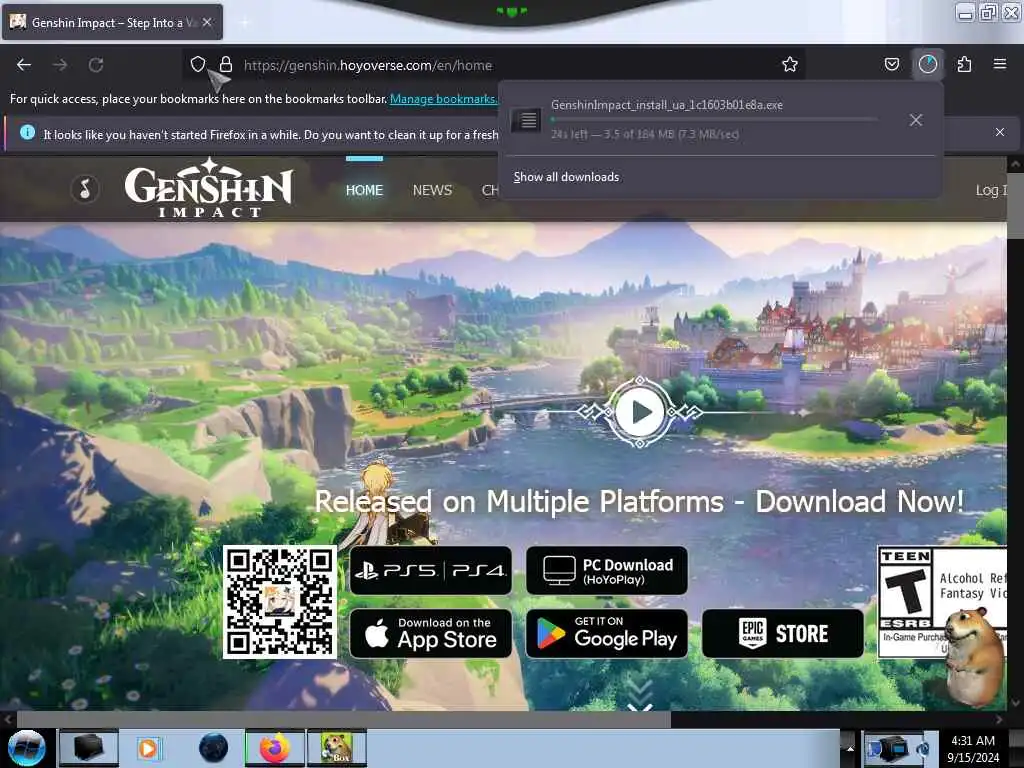The height and width of the screenshot is (768, 1024).
Task: Click the scroll-down double chevron
Action: [639, 695]
